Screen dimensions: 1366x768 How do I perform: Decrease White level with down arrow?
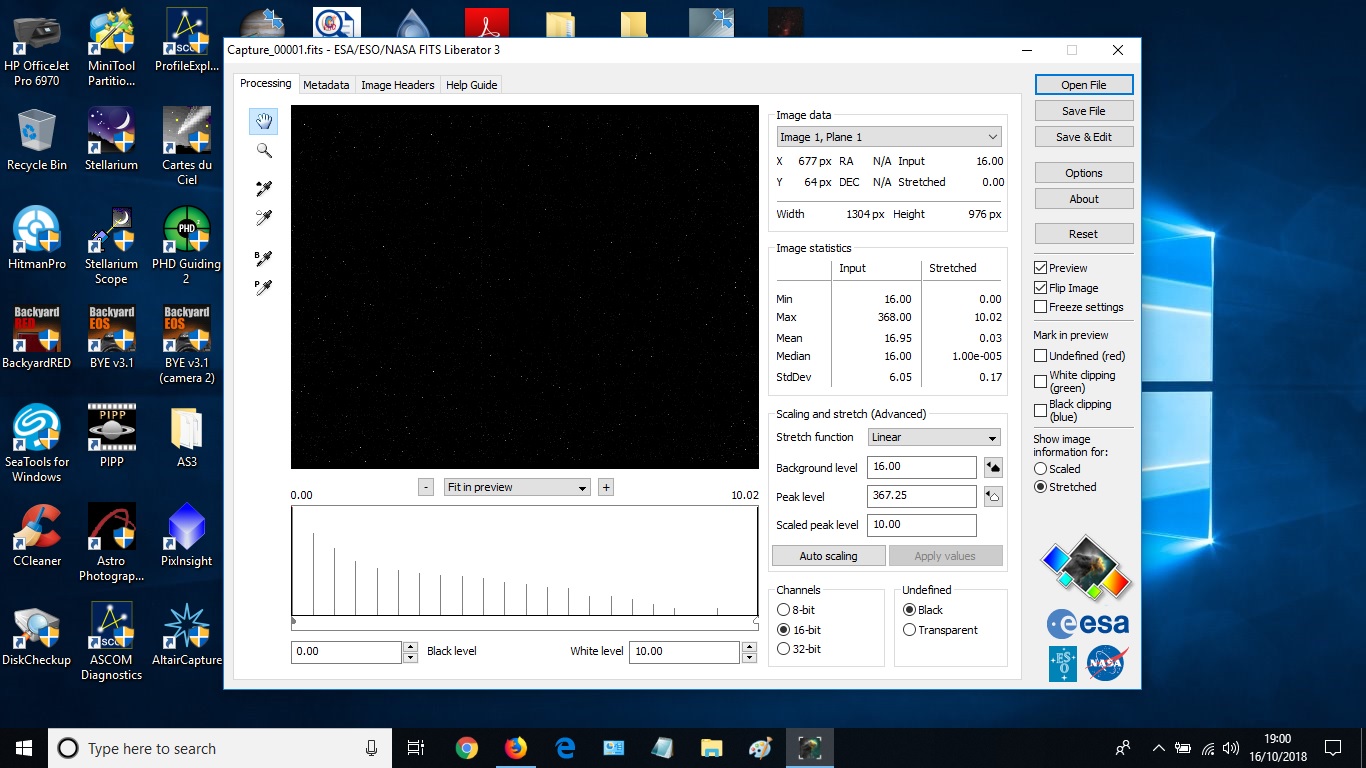pyautogui.click(x=749, y=657)
